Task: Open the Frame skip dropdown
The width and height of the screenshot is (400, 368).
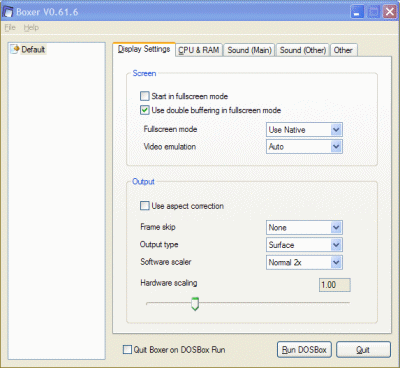Action: pos(304,228)
